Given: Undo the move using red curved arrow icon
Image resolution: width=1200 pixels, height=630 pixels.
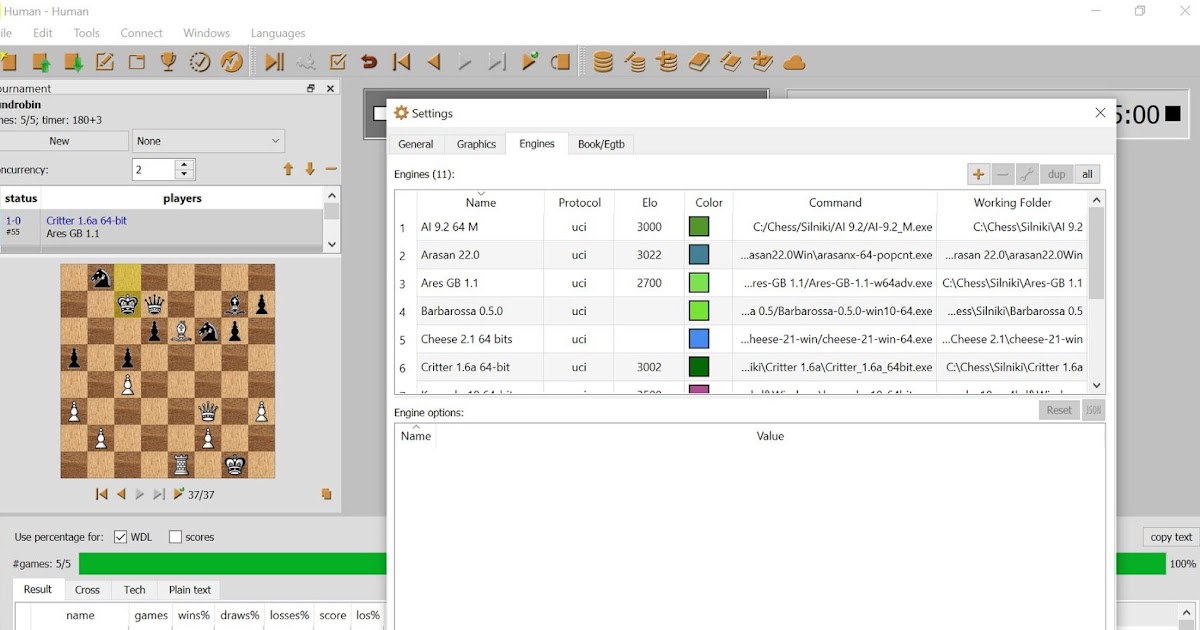Looking at the screenshot, I should [x=369, y=61].
